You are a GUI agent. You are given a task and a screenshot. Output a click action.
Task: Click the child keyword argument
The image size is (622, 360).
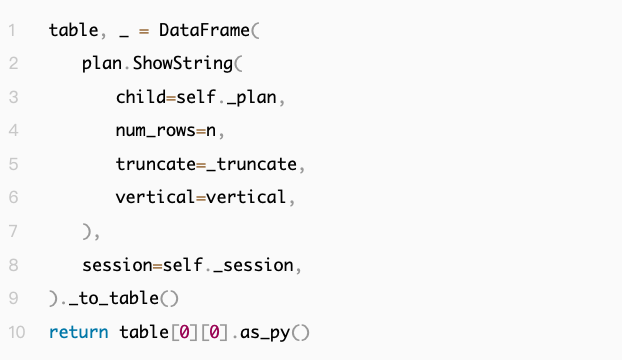pos(141,97)
